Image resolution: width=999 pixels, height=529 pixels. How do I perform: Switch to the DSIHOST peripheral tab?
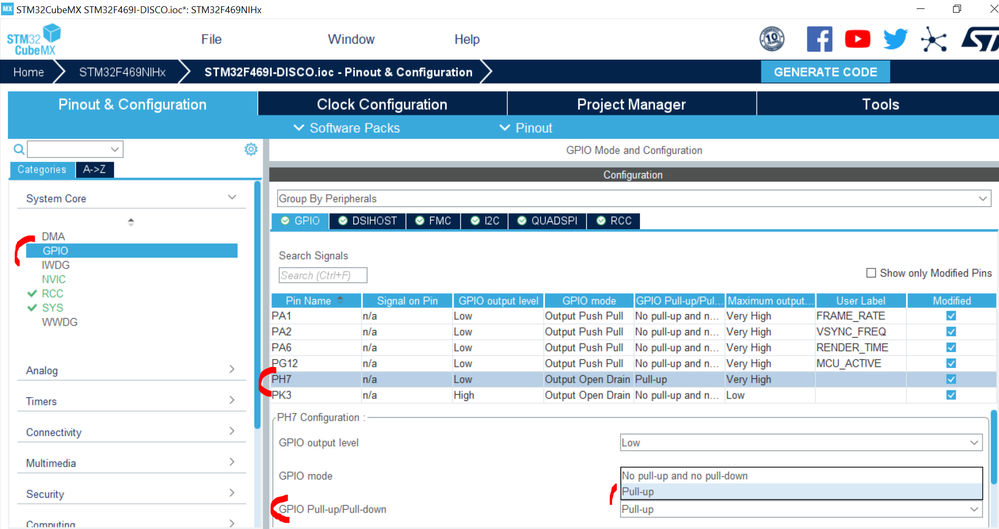(x=368, y=221)
